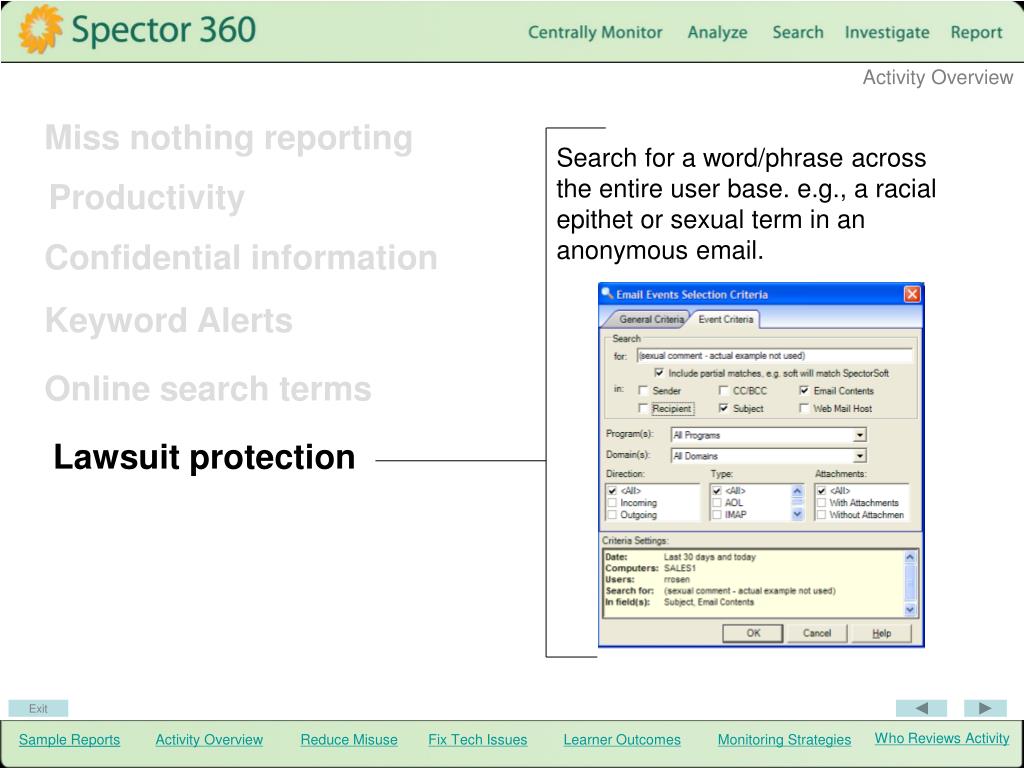The width and height of the screenshot is (1024, 768).
Task: Click the Exit button
Action: (38, 708)
